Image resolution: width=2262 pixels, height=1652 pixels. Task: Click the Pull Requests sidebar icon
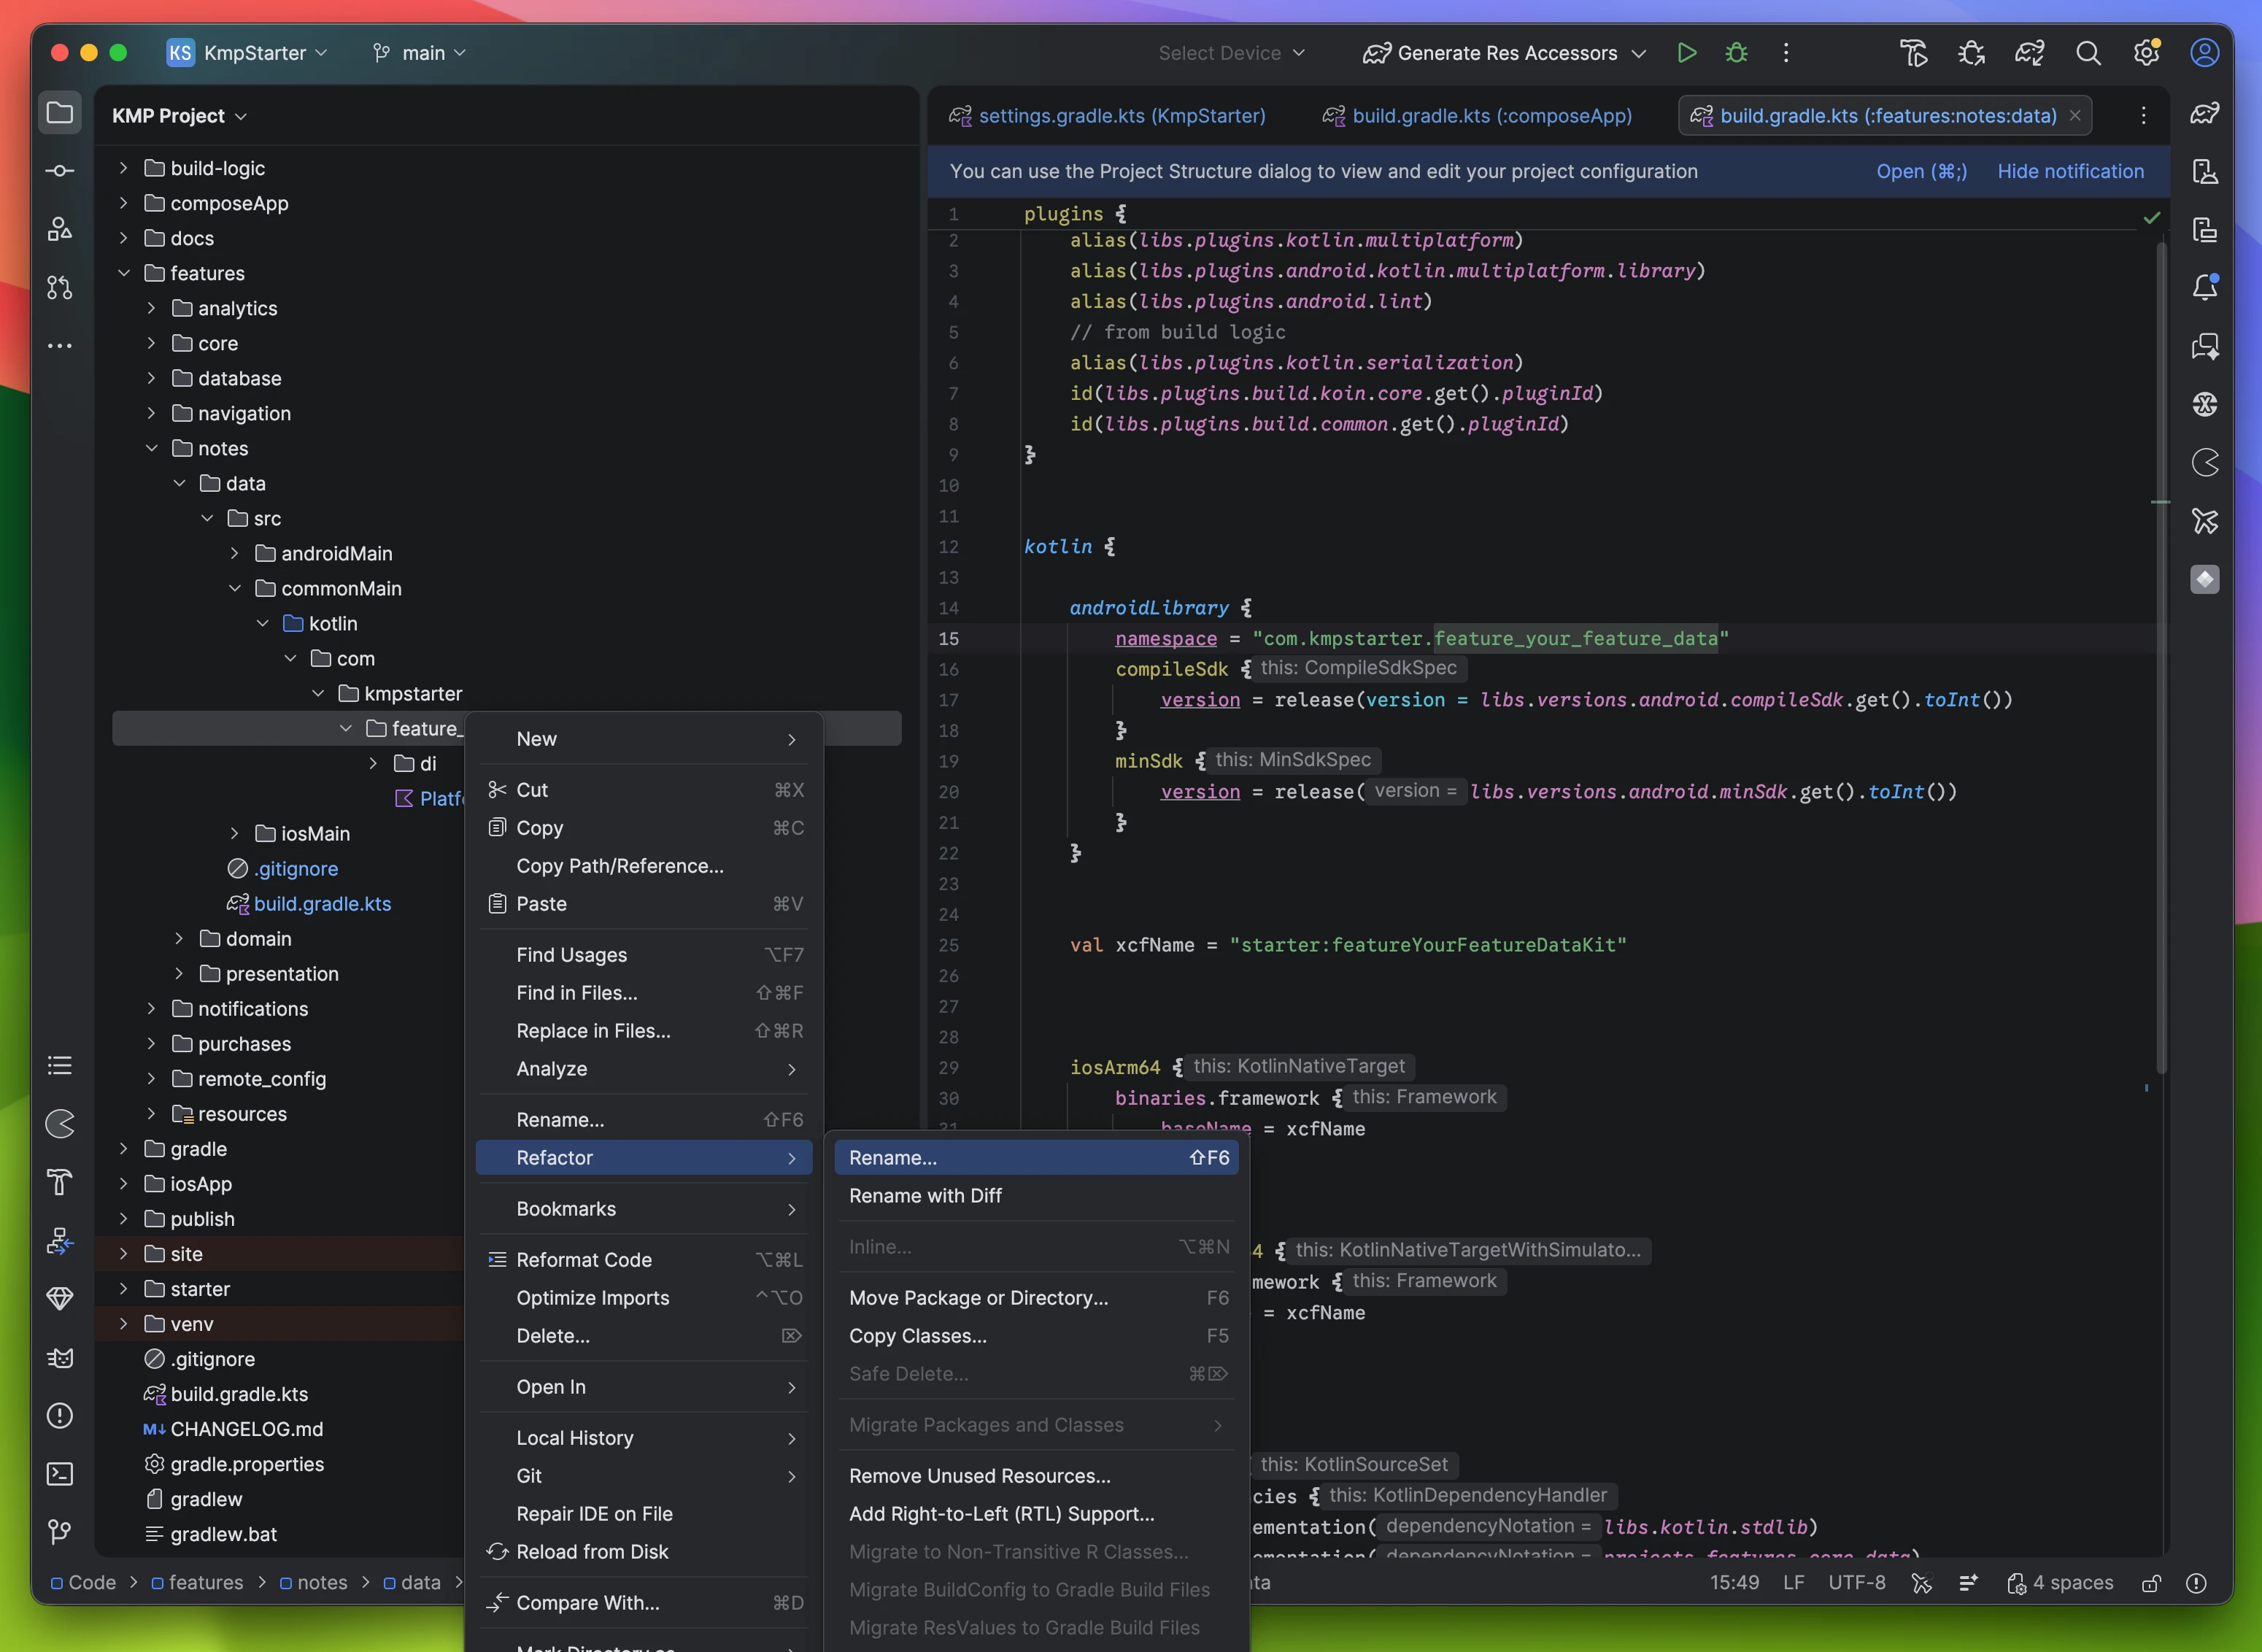pyautogui.click(x=60, y=288)
